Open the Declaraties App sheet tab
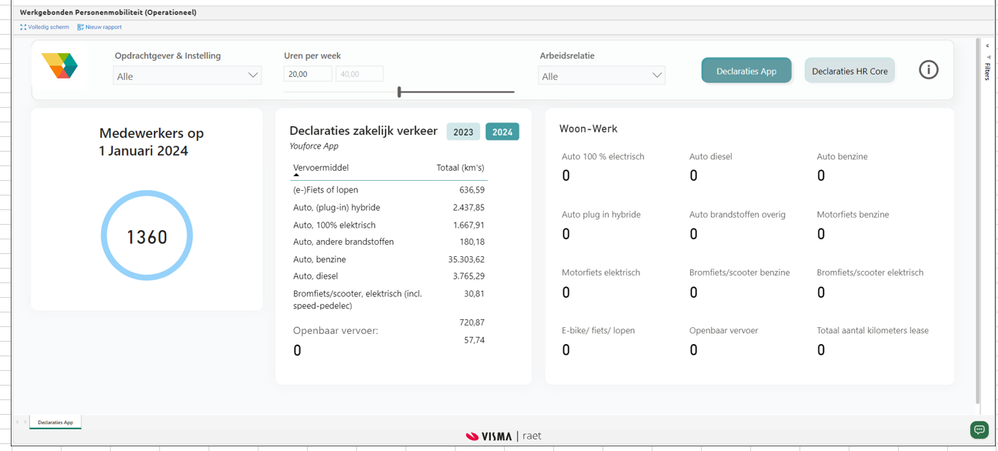The height and width of the screenshot is (451, 998). click(x=55, y=422)
